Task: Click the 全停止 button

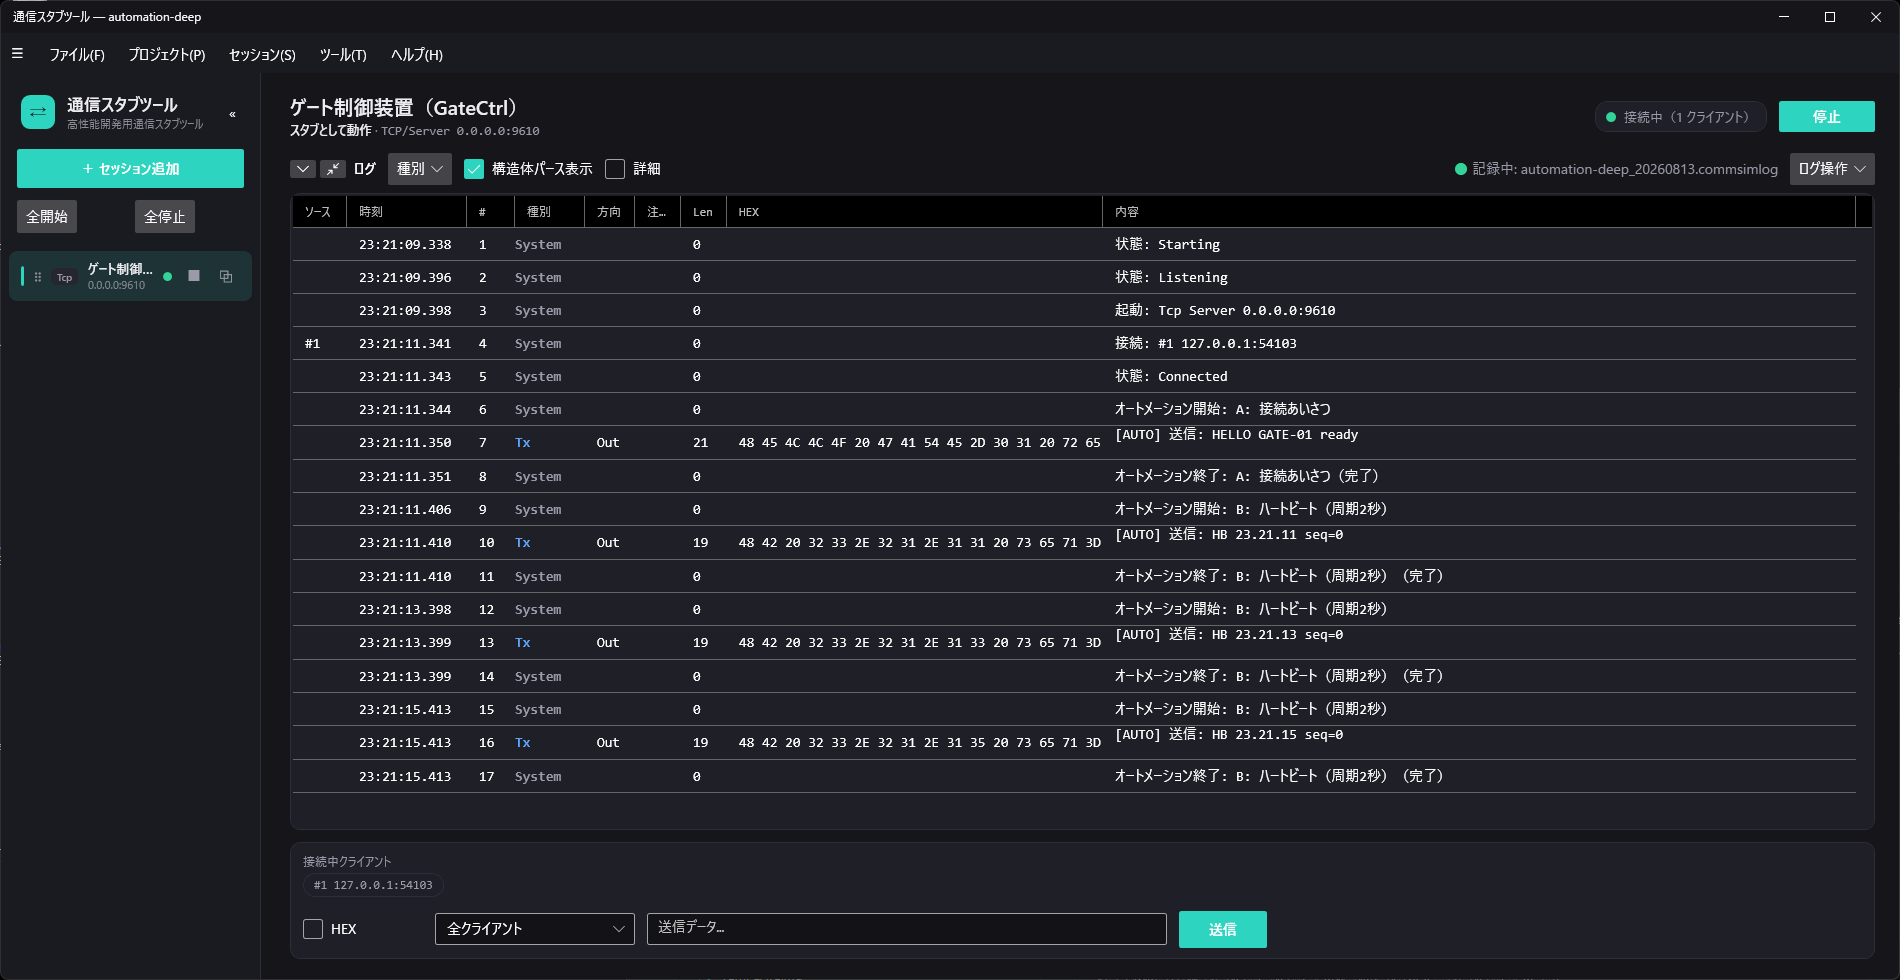Action: coord(165,216)
